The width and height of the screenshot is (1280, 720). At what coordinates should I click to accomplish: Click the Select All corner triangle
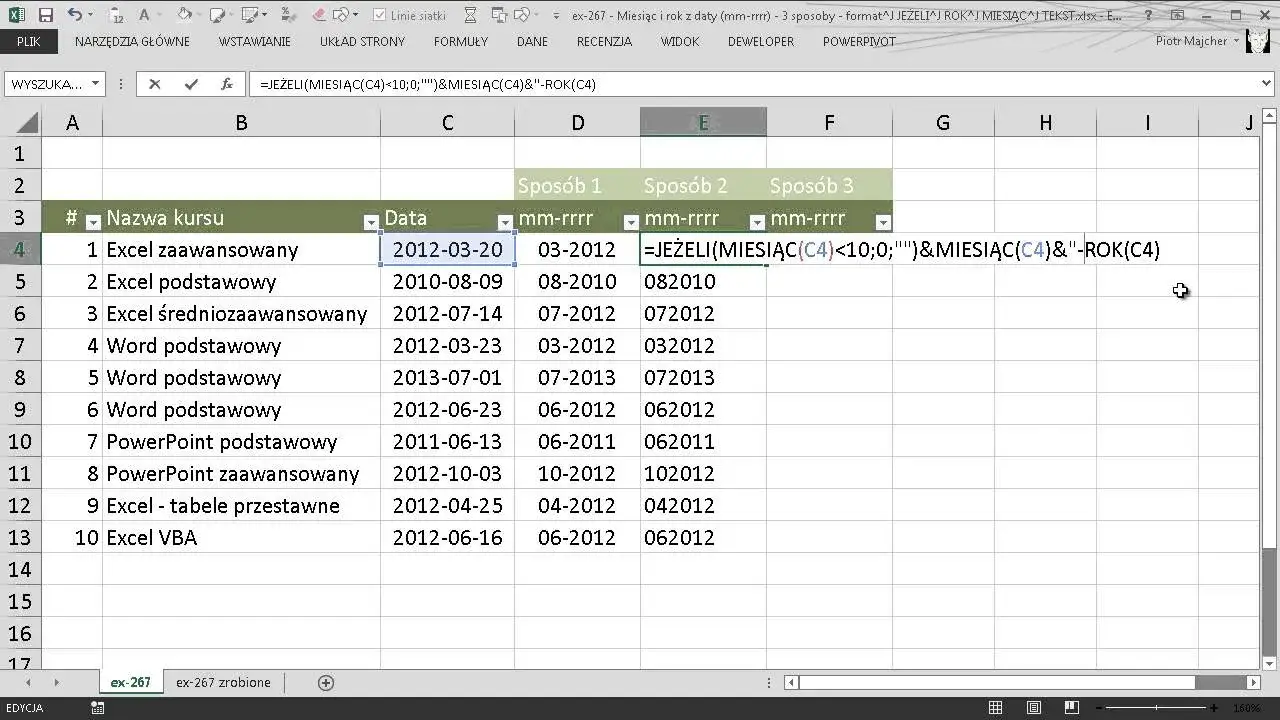[x=29, y=123]
